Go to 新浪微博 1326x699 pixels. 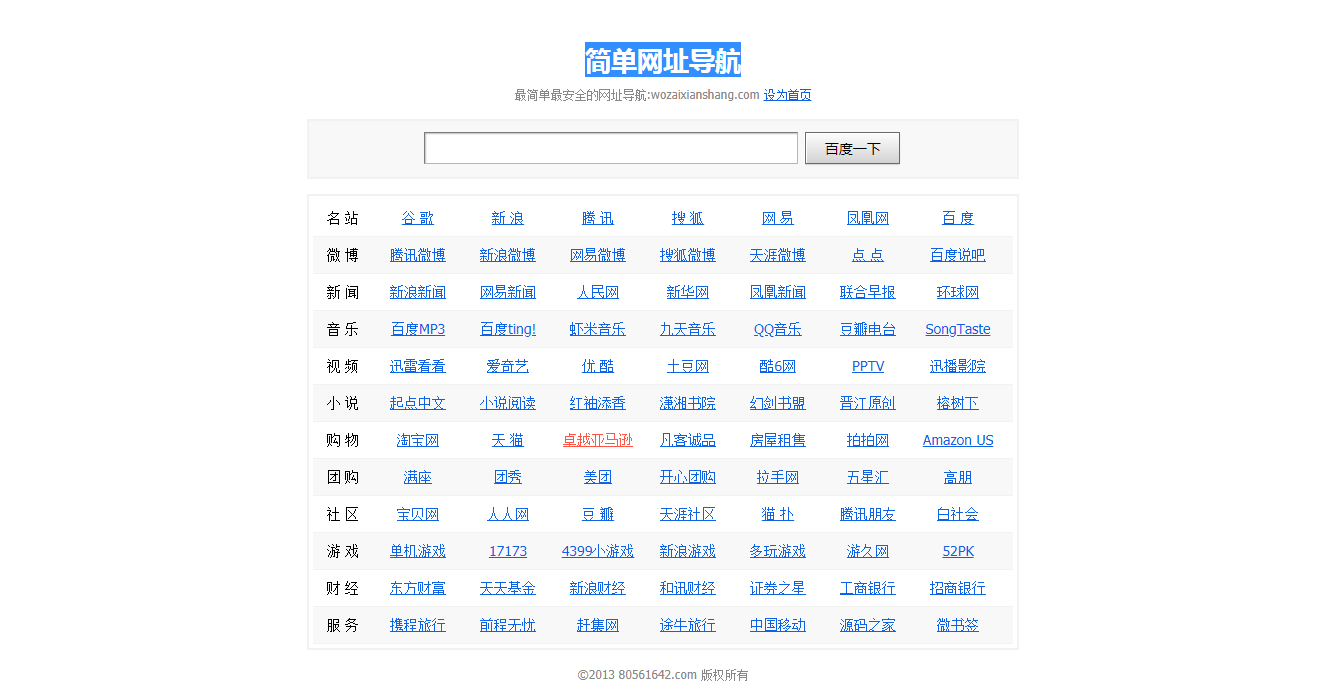click(x=508, y=255)
